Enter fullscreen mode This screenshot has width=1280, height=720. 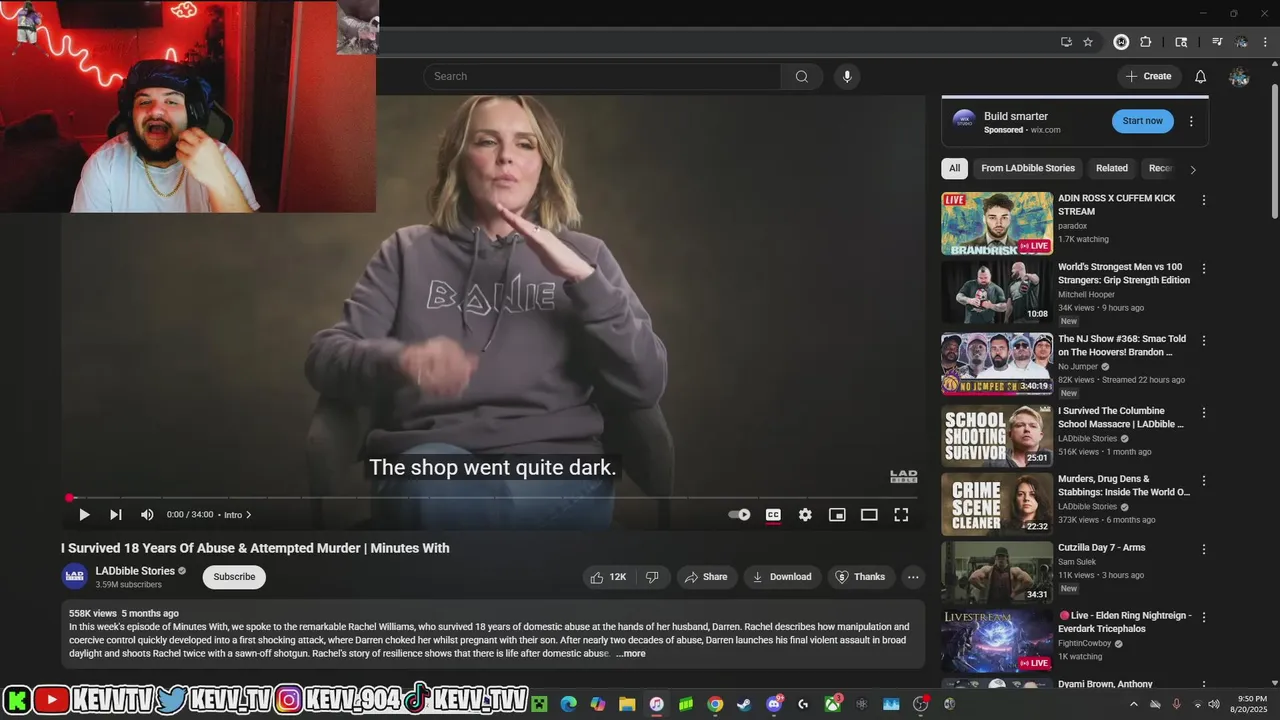coord(901,515)
